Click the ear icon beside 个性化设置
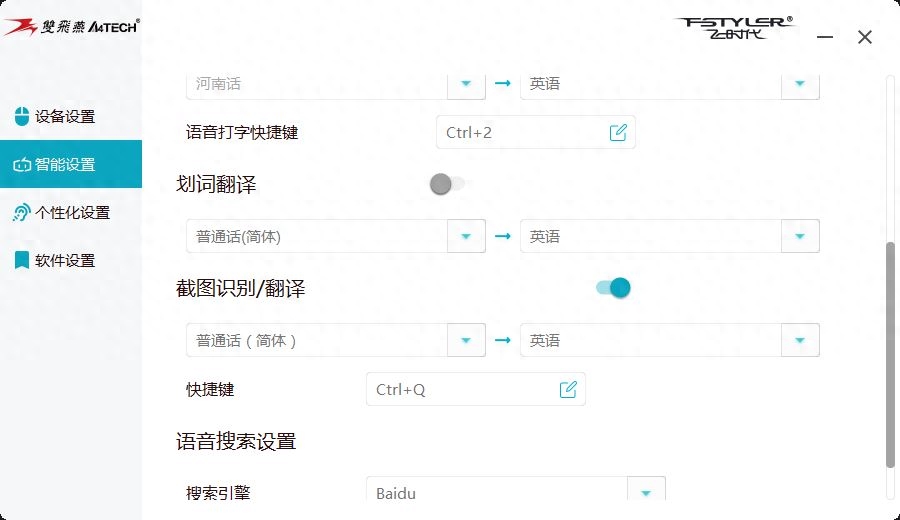 (x=21, y=213)
